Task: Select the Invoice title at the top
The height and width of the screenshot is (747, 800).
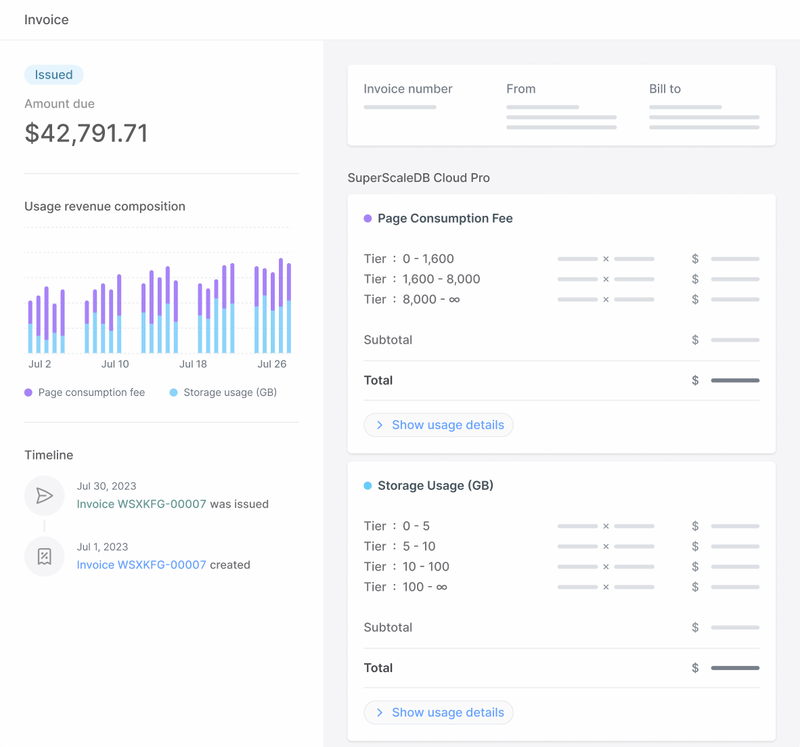Action: pos(46,19)
